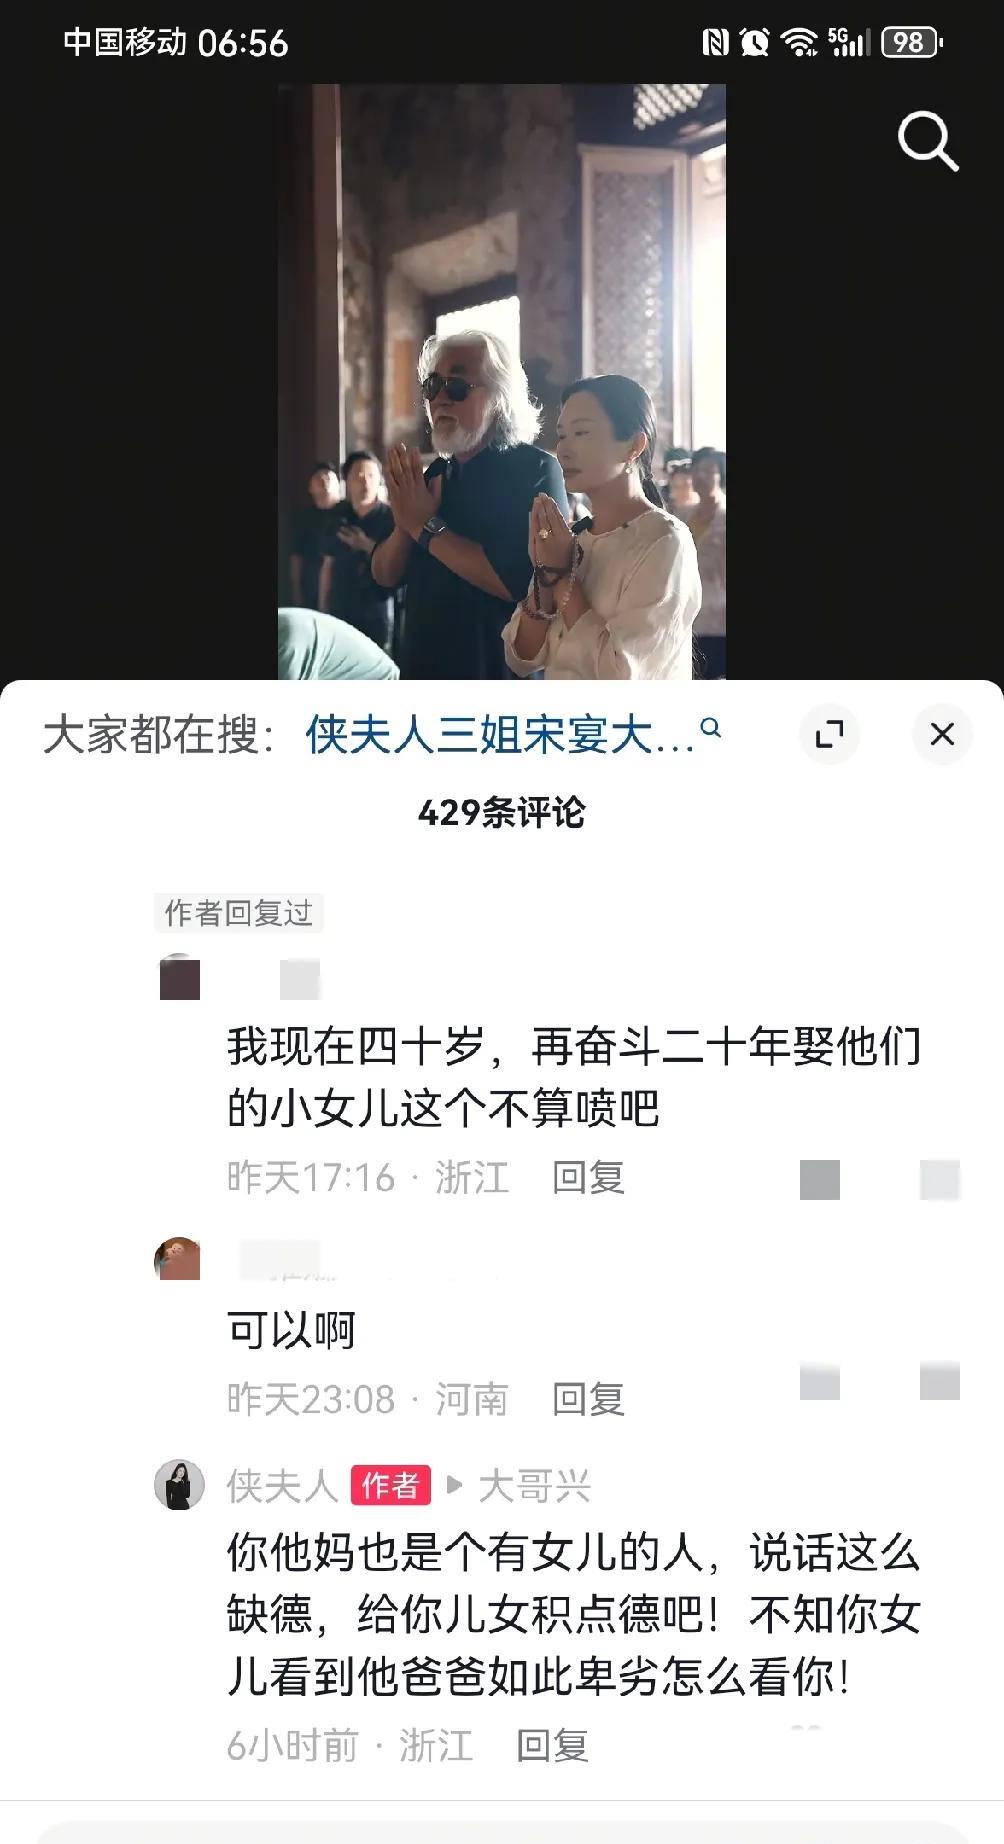Dislike the 可以啊 comment
Viewport: 1004px width, 1844px height.
click(x=940, y=1381)
